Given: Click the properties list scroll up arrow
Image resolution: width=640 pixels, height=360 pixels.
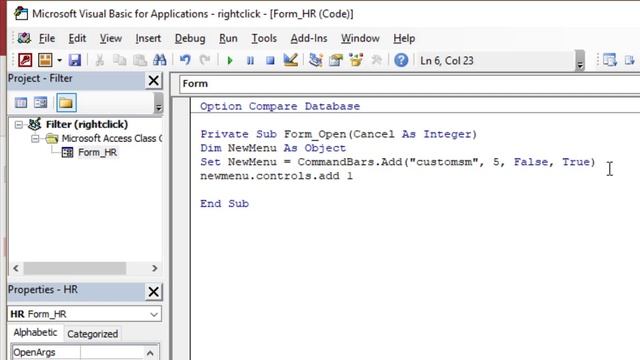Looking at the screenshot, I should point(150,353).
